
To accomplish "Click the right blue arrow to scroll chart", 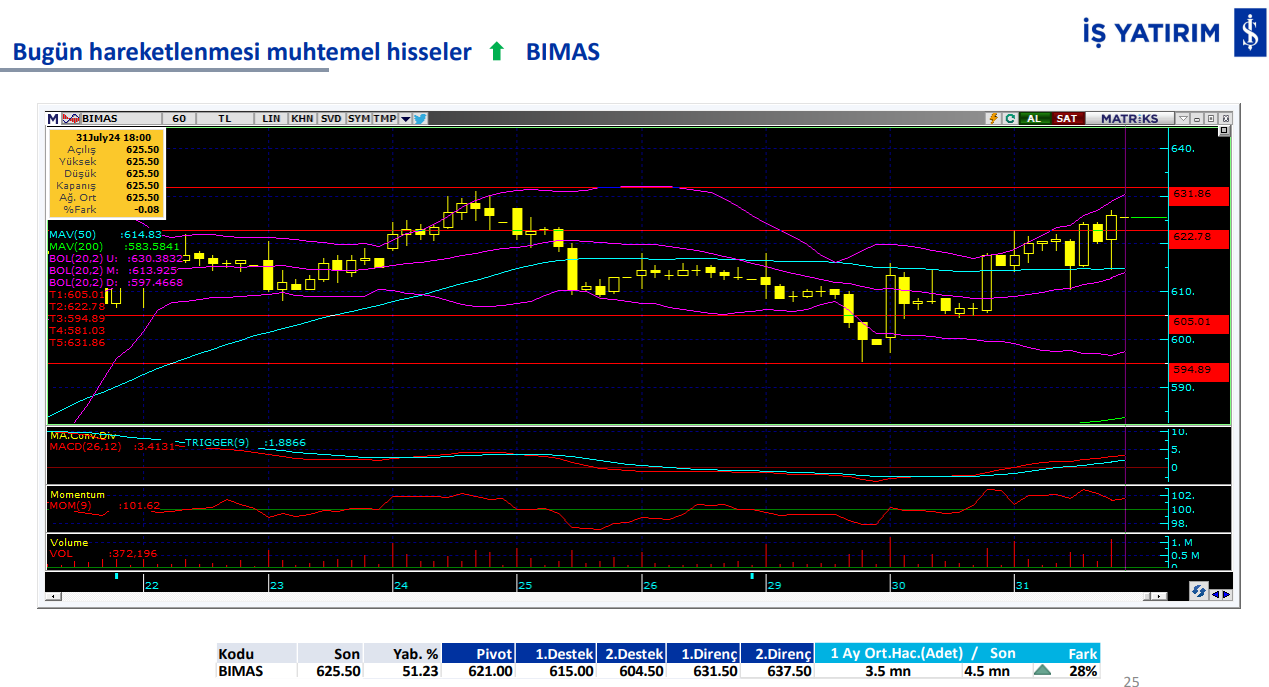I will coord(1227,594).
